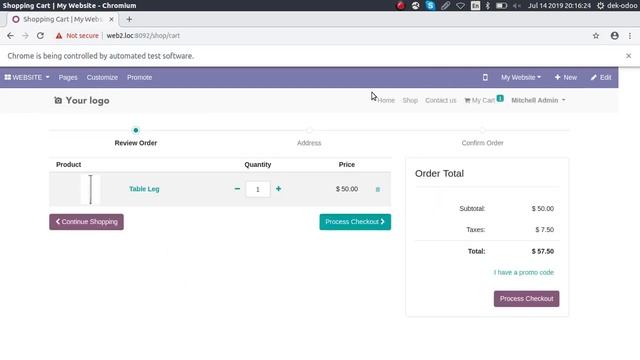Bookmark this page with the star icon
Screen dimensions: 640x360
pyautogui.click(x=596, y=36)
